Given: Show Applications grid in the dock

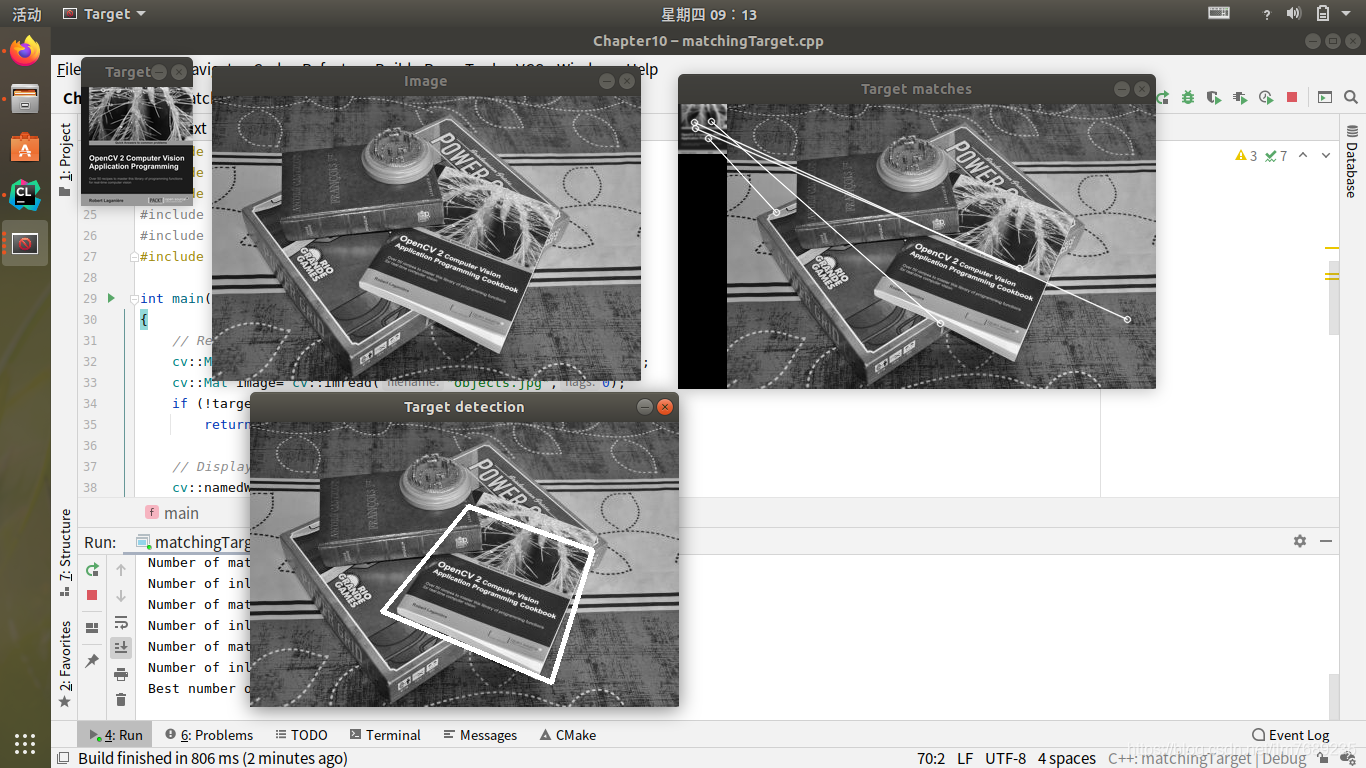Looking at the screenshot, I should [25, 743].
